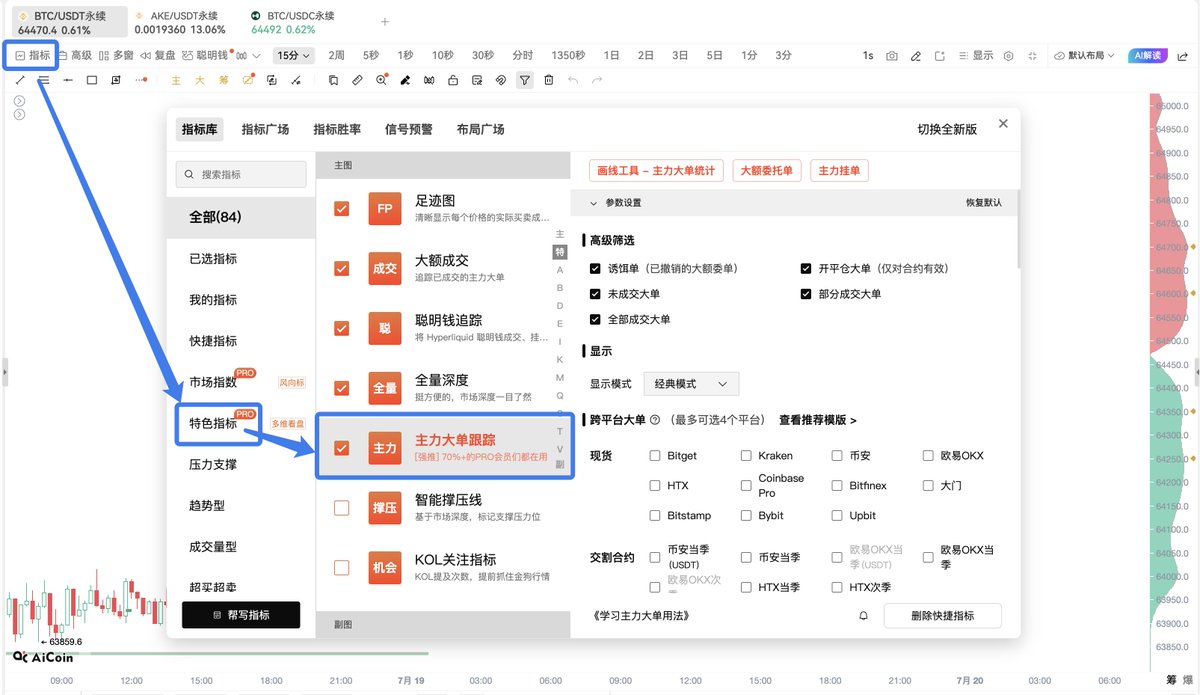Click the 搜索指标 search field

click(241, 174)
